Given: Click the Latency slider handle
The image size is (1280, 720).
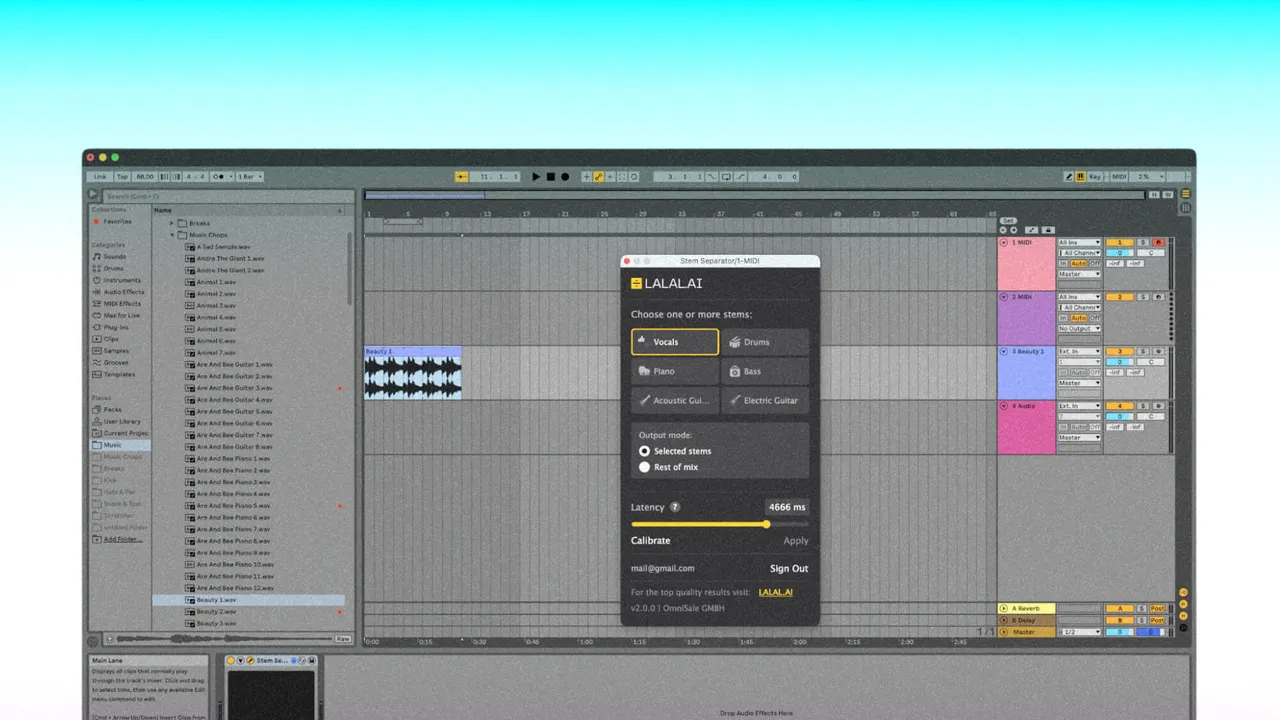Looking at the screenshot, I should coord(767,524).
